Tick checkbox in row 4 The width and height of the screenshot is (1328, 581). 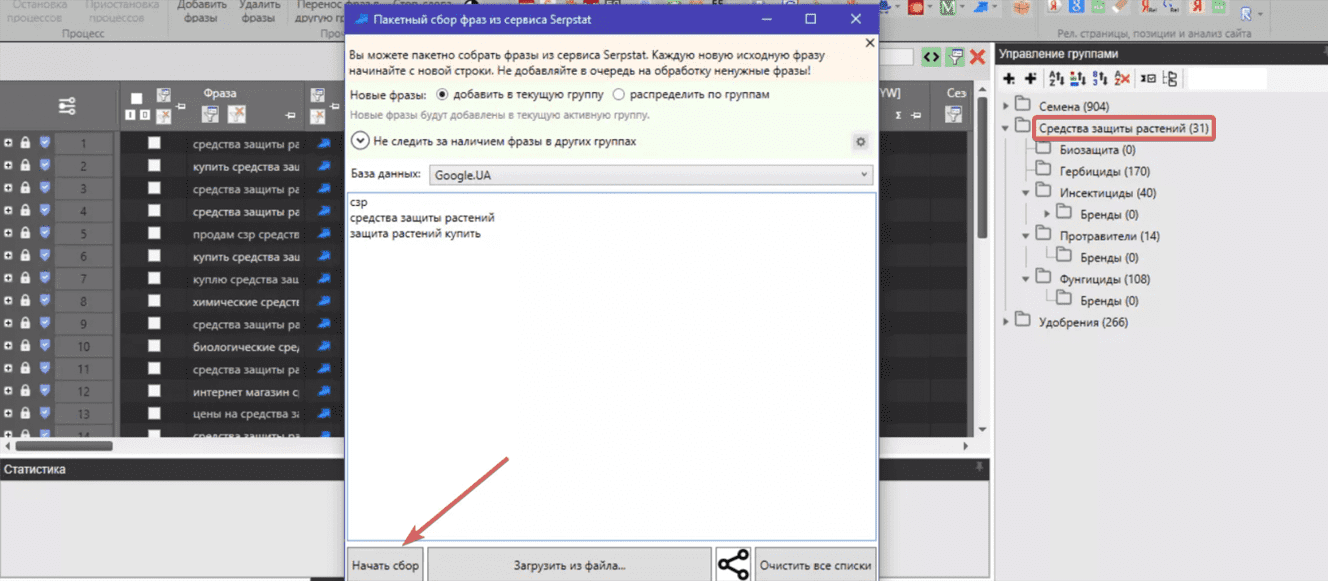tap(154, 211)
